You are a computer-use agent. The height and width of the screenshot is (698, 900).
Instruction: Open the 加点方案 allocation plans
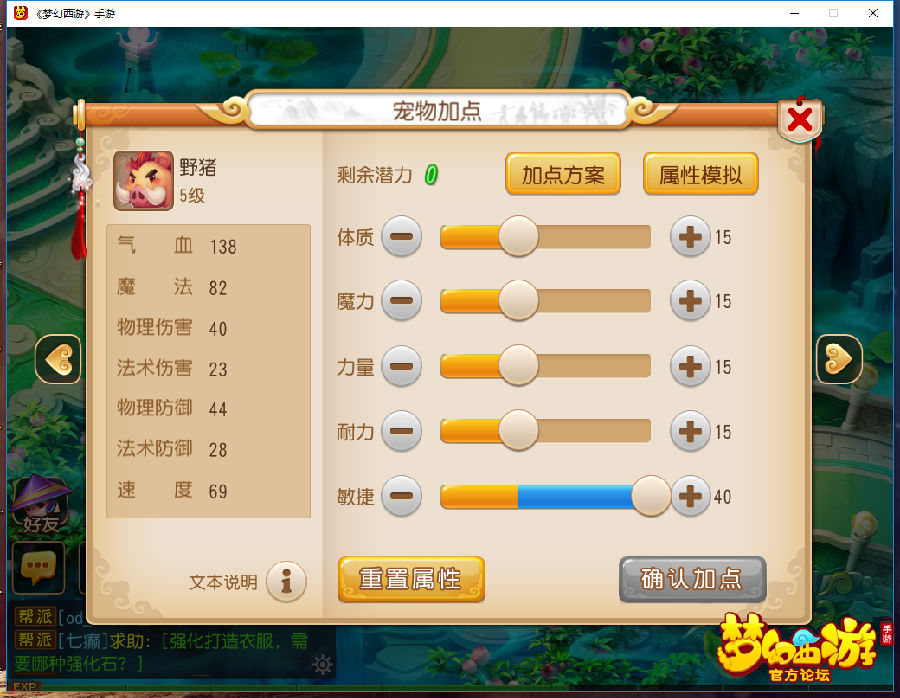tap(562, 174)
